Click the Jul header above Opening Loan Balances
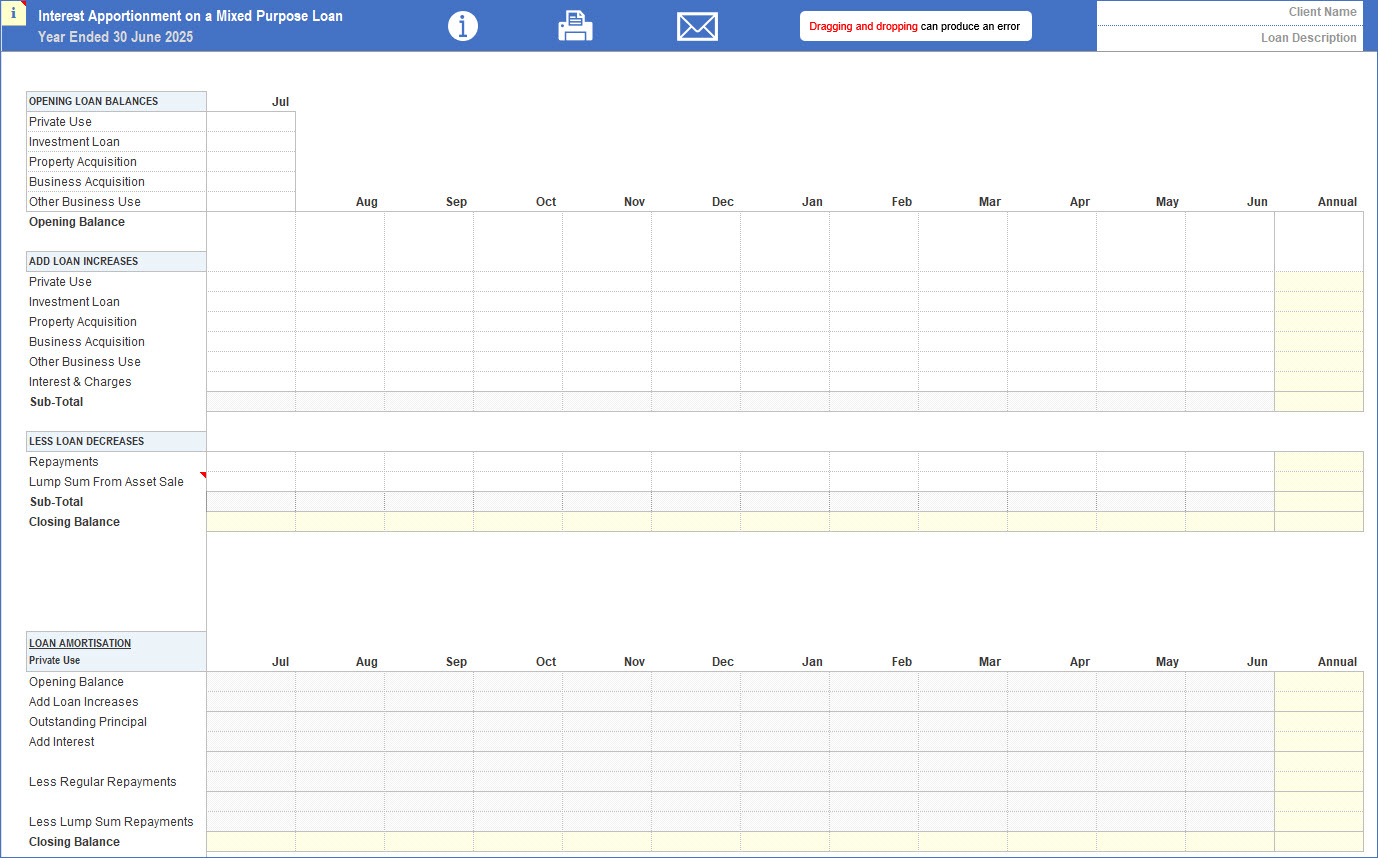 280,102
